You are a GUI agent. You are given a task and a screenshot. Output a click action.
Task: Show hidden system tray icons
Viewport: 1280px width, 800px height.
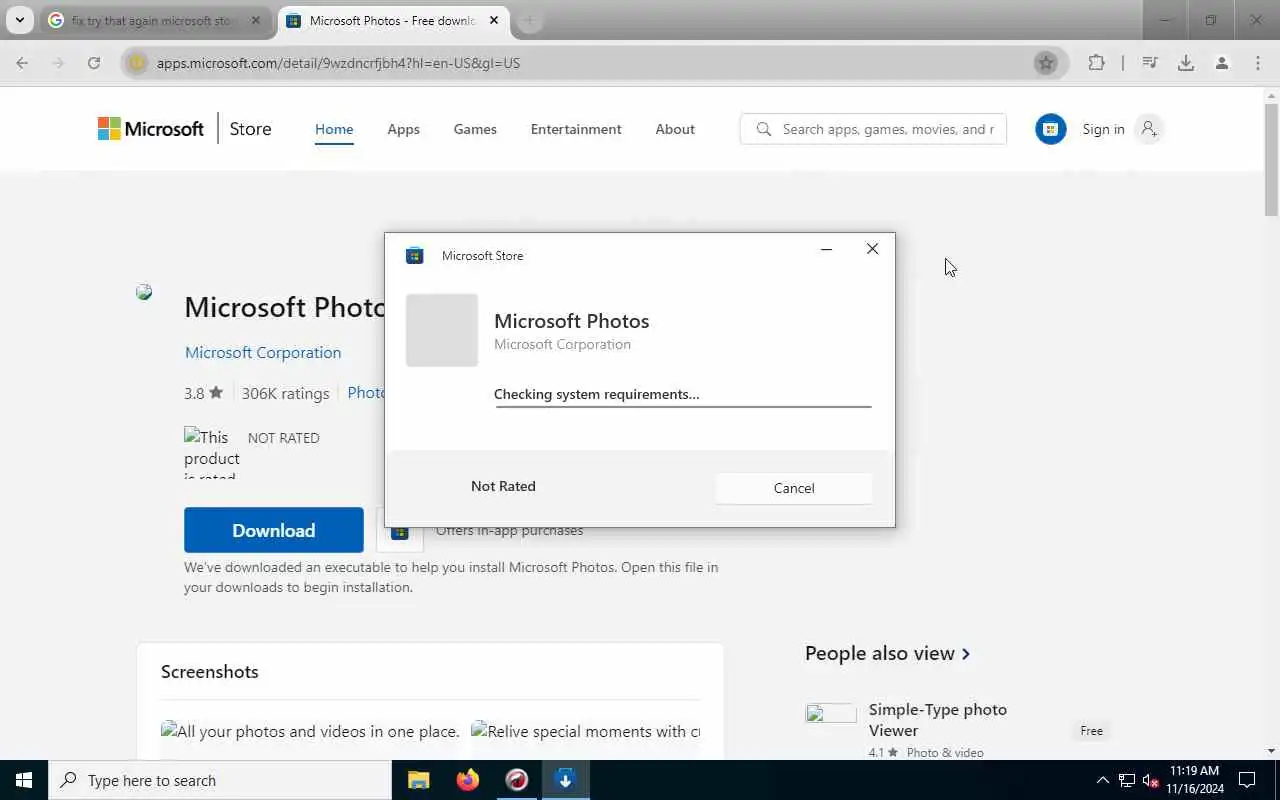point(1103,780)
